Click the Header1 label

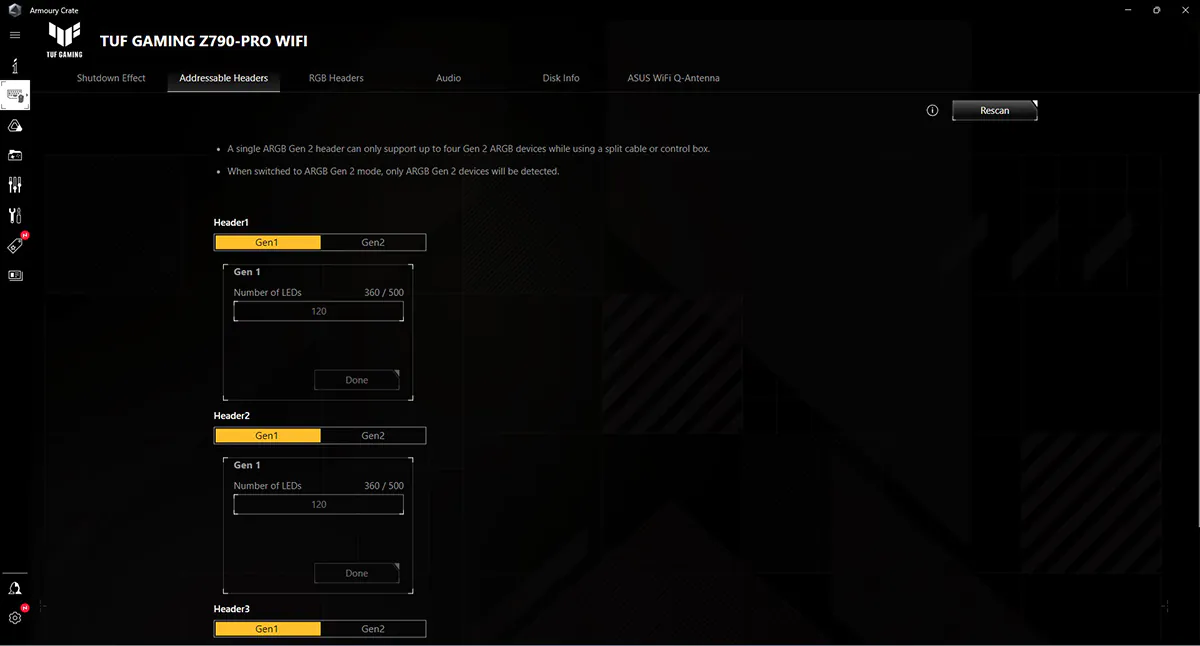[x=232, y=222]
